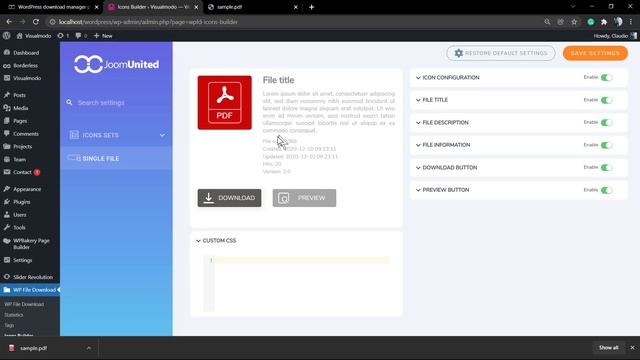Toggle File Title enable switch
Viewport: 640px width, 360px height.
pos(607,100)
